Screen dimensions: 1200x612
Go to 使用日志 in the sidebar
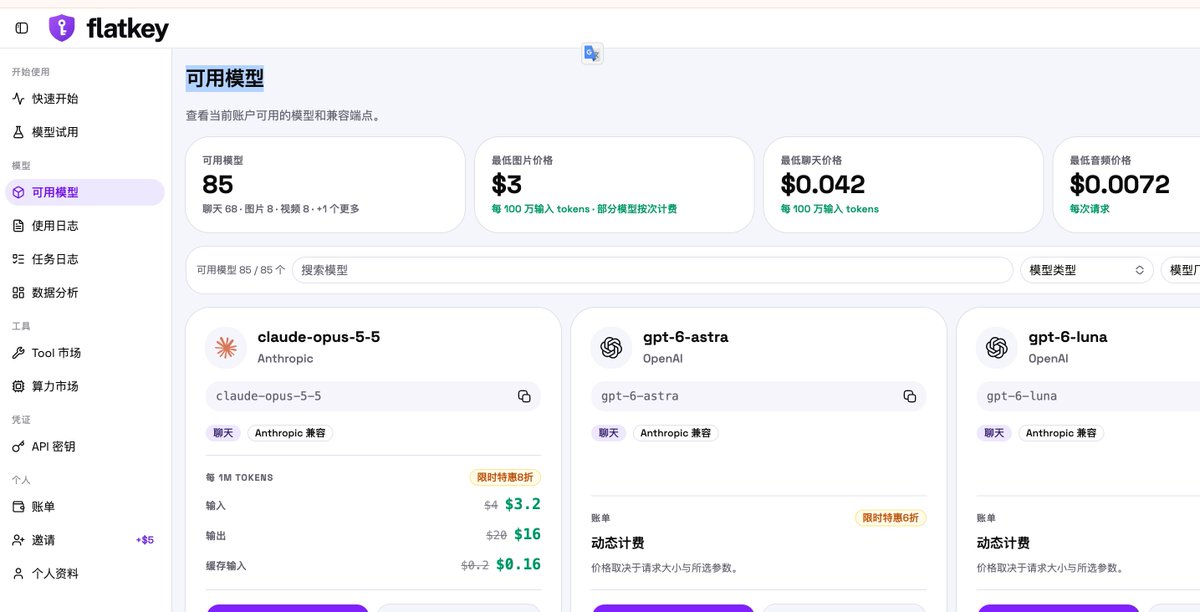(x=85, y=226)
